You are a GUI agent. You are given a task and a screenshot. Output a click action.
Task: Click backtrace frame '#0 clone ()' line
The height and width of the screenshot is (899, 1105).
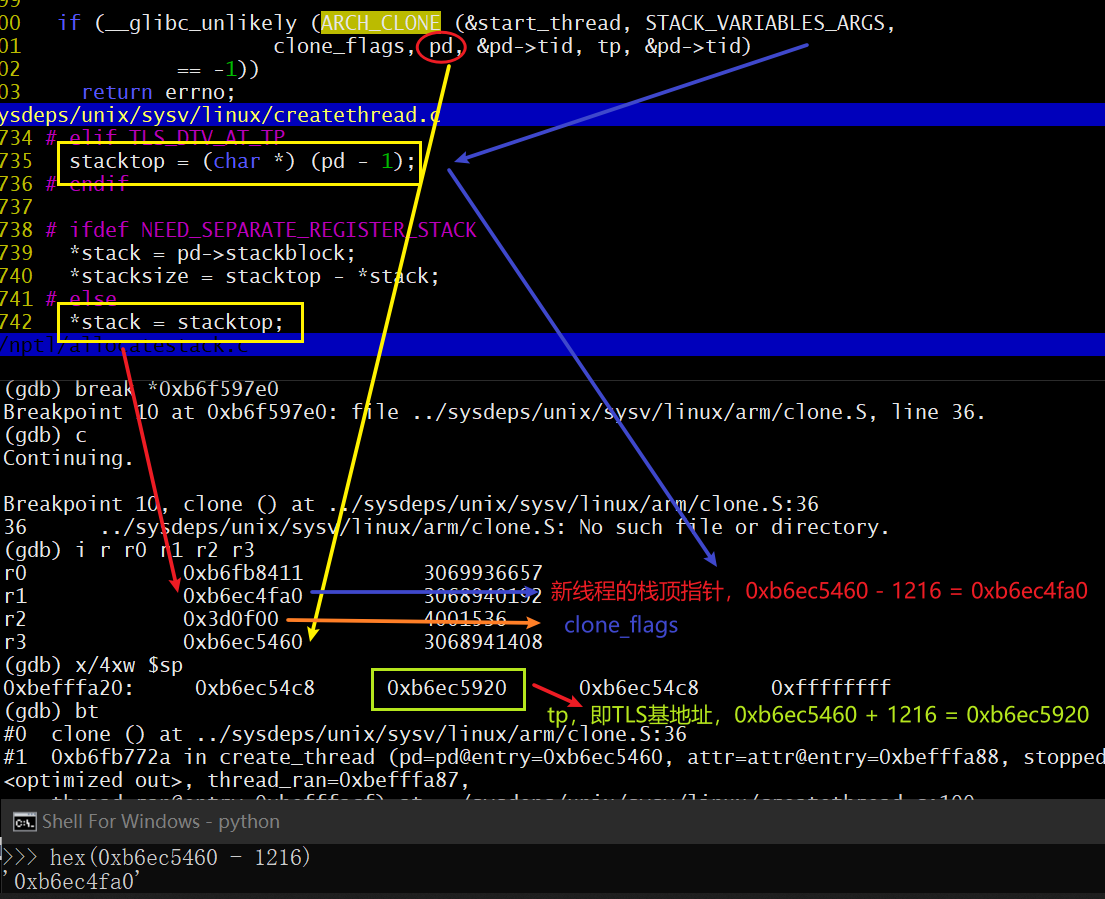345,734
